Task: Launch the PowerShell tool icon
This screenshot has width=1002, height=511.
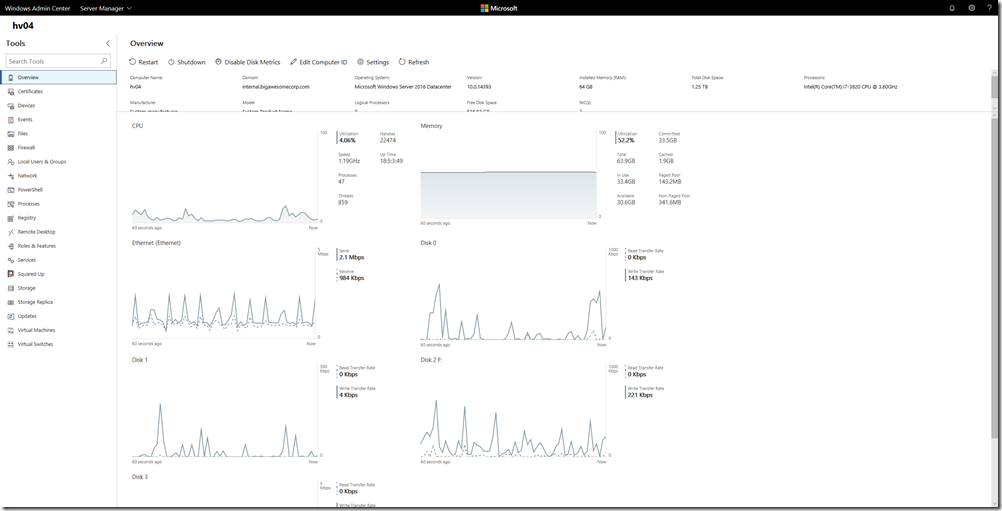Action: pyautogui.click(x=11, y=190)
